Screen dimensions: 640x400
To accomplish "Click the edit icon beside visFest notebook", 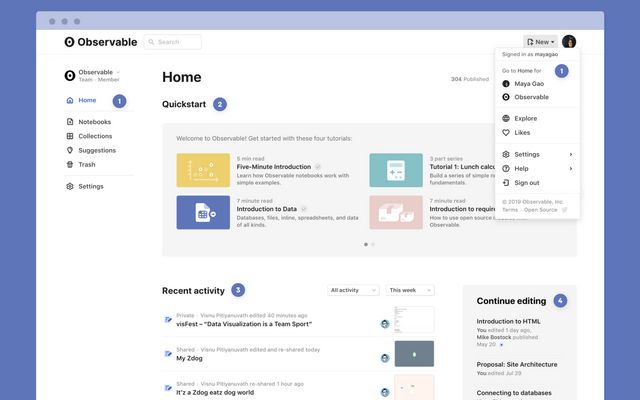I will pyautogui.click(x=168, y=320).
